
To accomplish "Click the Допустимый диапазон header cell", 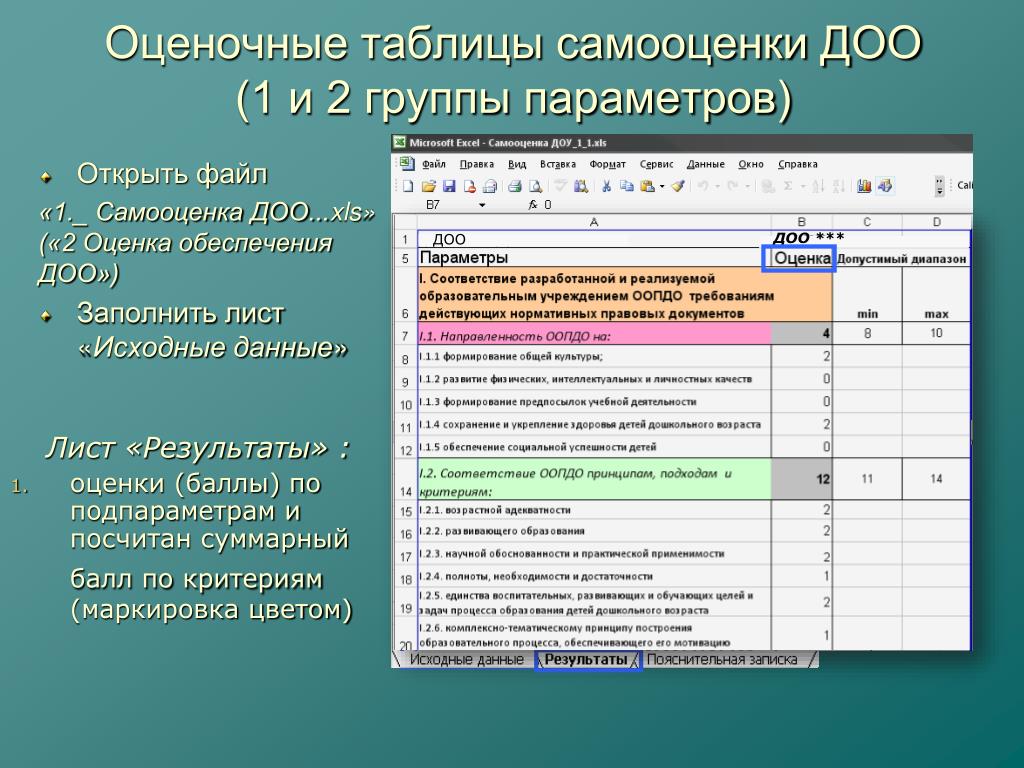I will [901, 259].
